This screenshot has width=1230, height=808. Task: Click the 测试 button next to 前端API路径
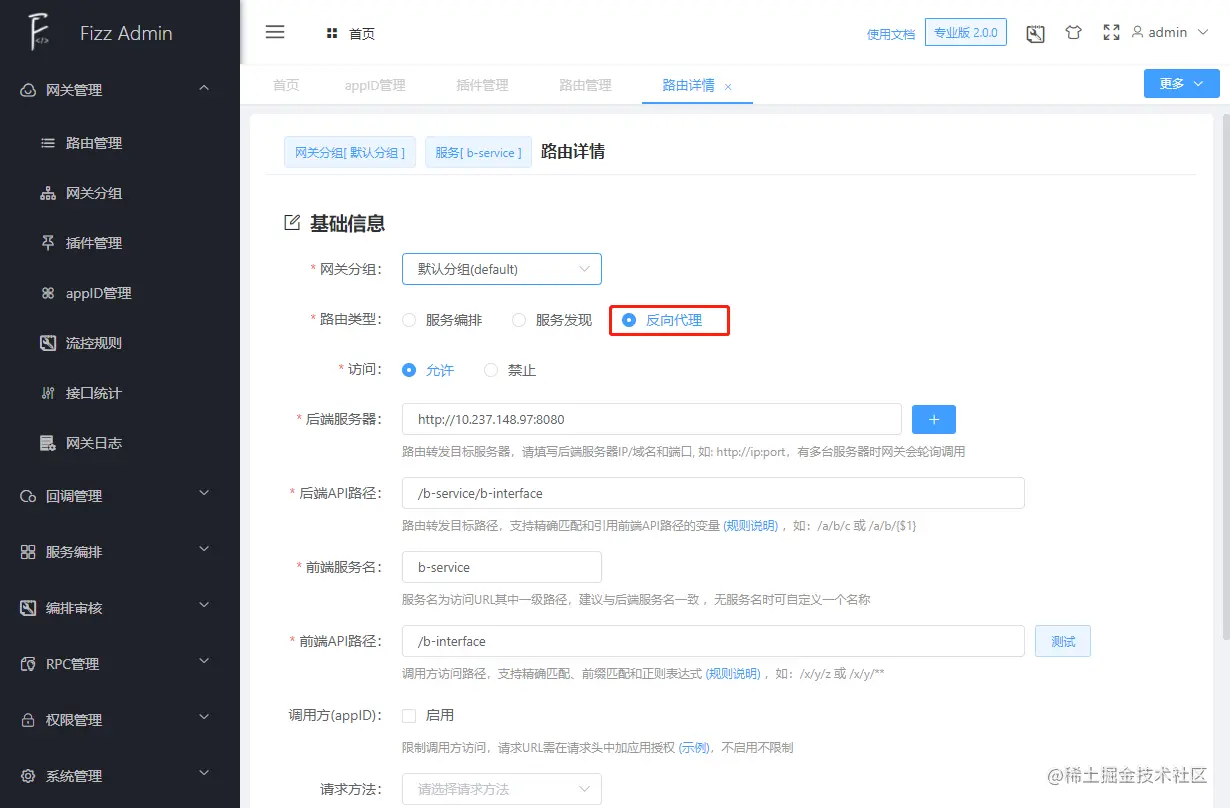point(1062,641)
